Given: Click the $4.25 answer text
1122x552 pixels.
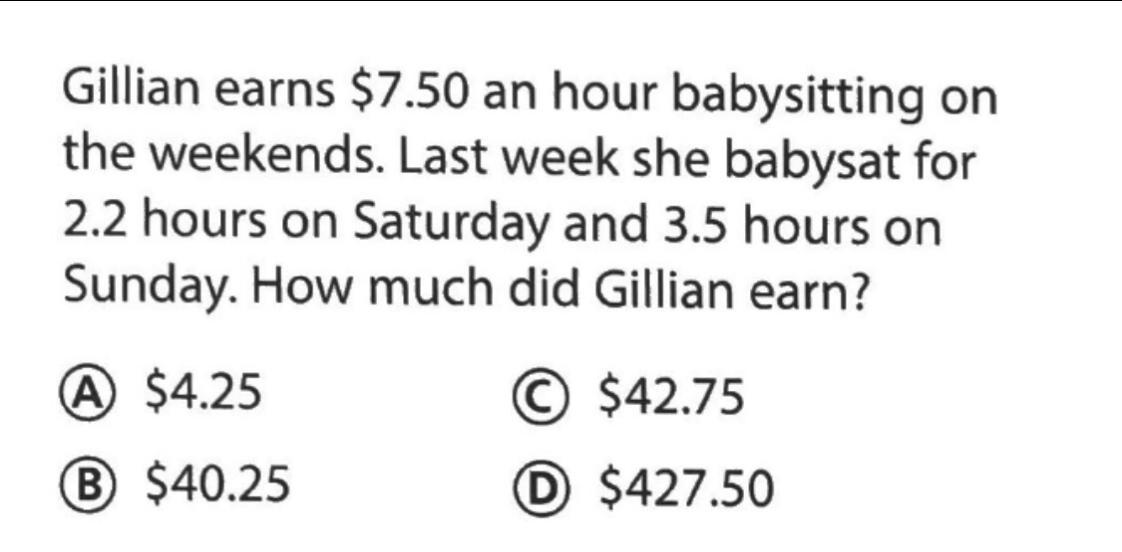Looking at the screenshot, I should point(203,393).
